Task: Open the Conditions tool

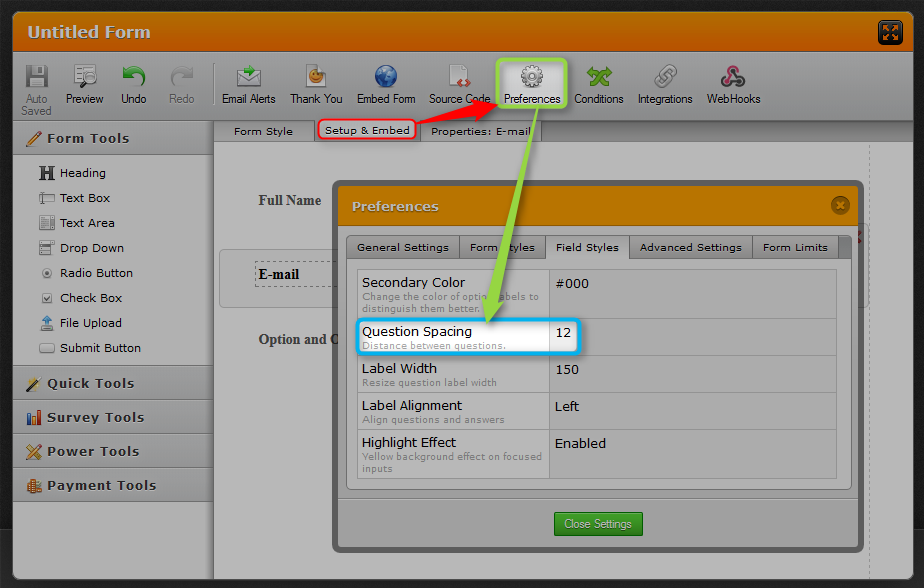Action: point(598,78)
